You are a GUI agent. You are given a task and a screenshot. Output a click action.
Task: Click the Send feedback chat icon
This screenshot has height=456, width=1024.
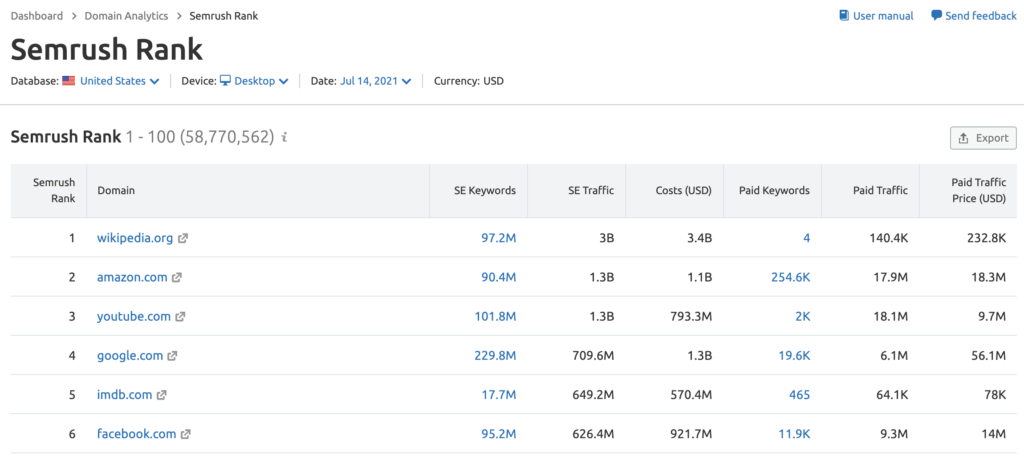pyautogui.click(x=936, y=16)
